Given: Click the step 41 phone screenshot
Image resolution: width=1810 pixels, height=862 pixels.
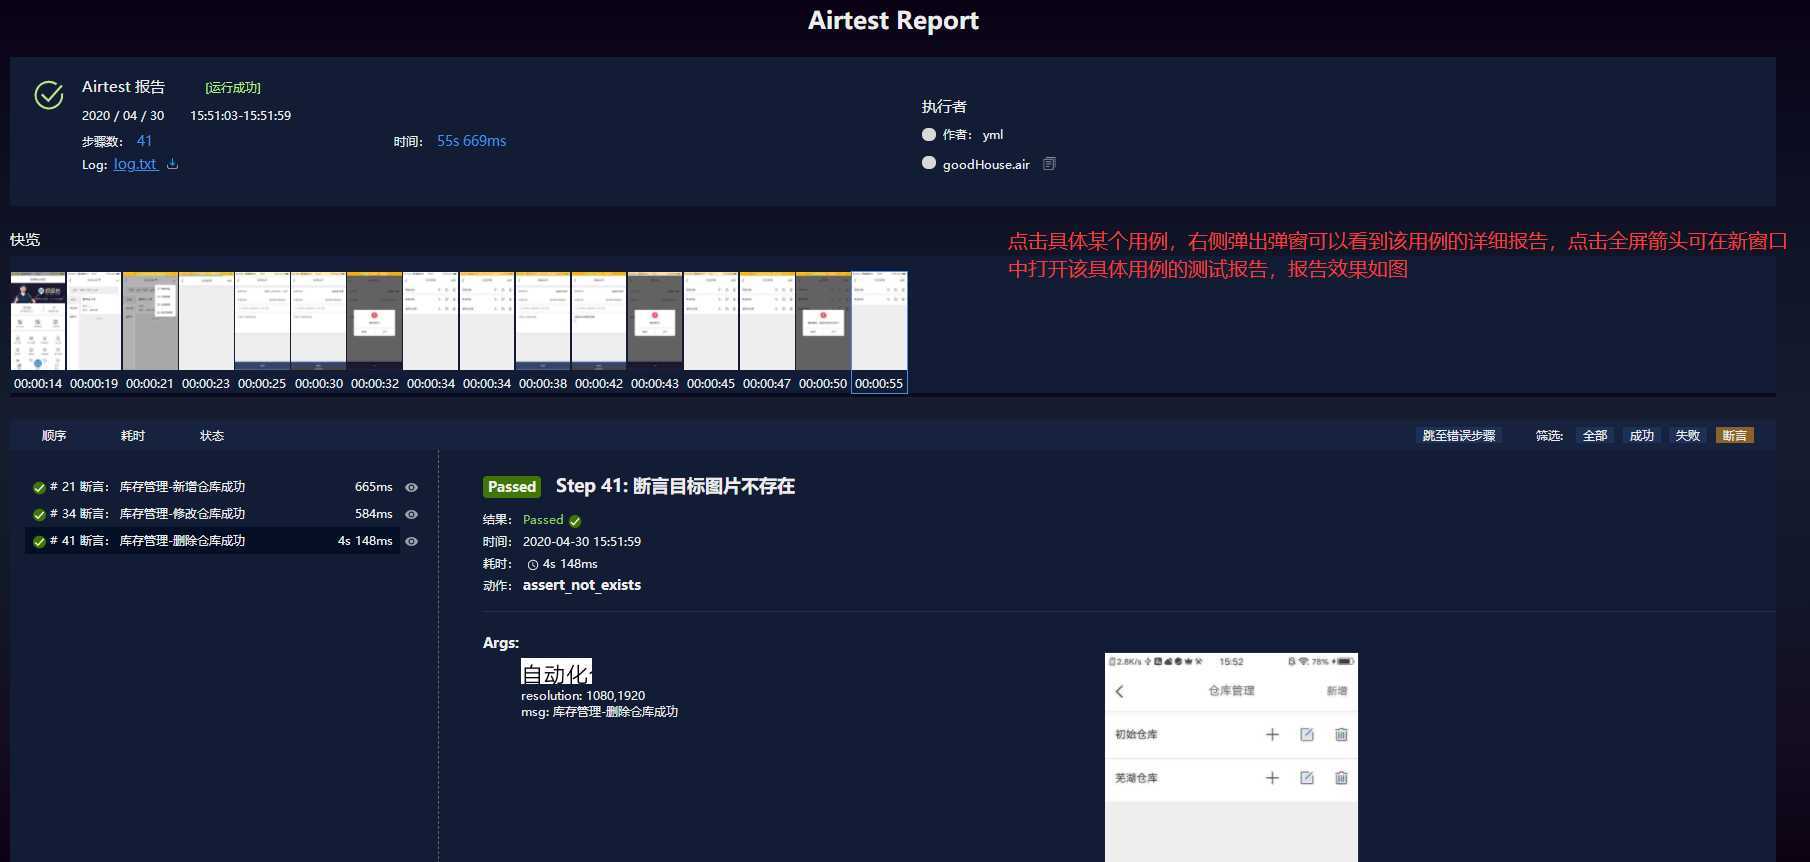Looking at the screenshot, I should pos(1231,757).
